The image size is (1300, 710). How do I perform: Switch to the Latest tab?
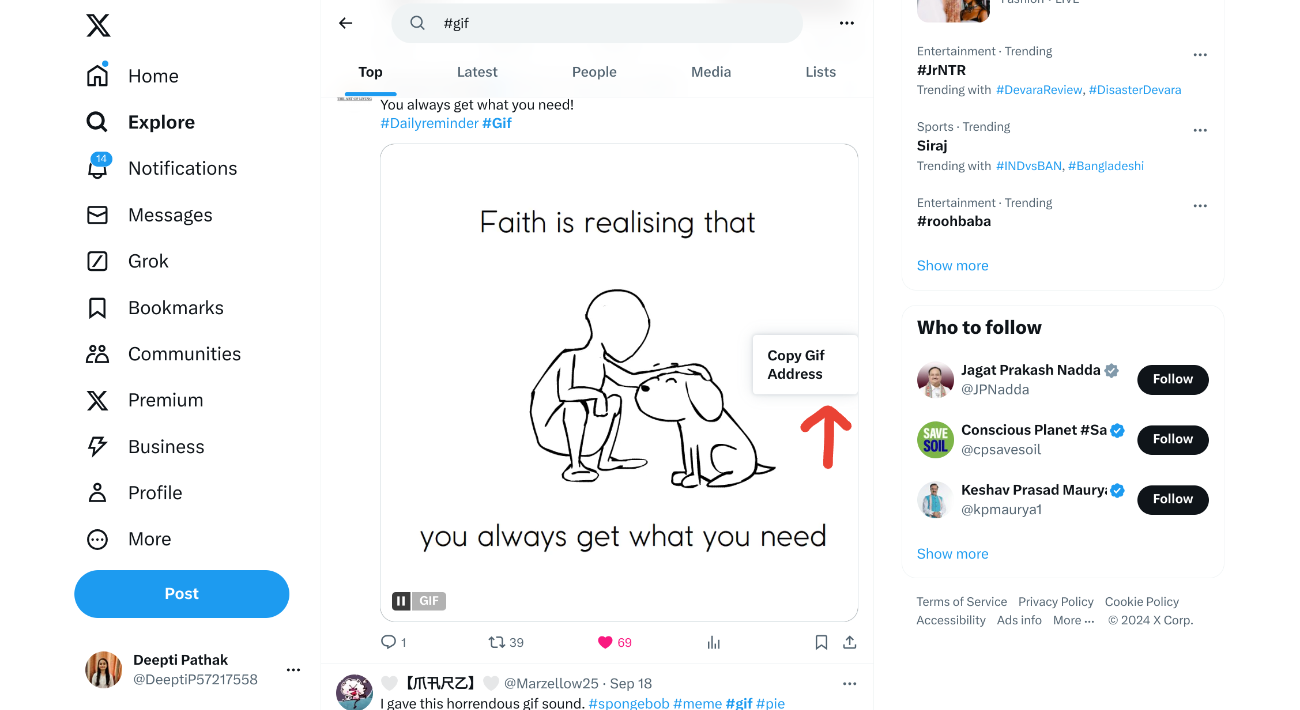point(477,71)
